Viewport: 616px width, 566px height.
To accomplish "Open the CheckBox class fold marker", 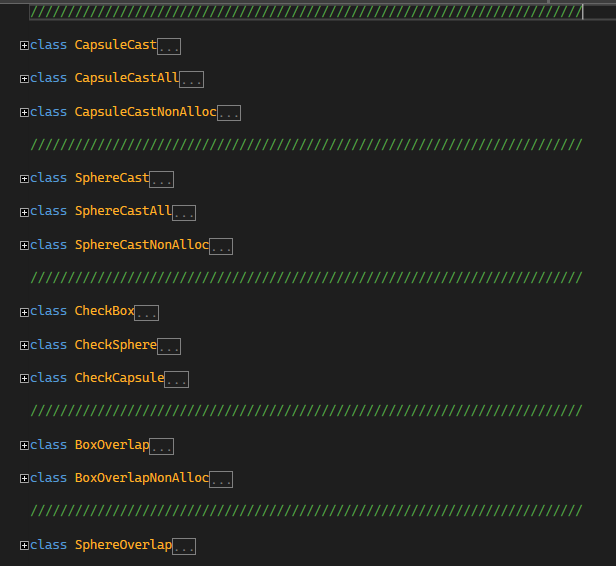I will pyautogui.click(x=24, y=311).
